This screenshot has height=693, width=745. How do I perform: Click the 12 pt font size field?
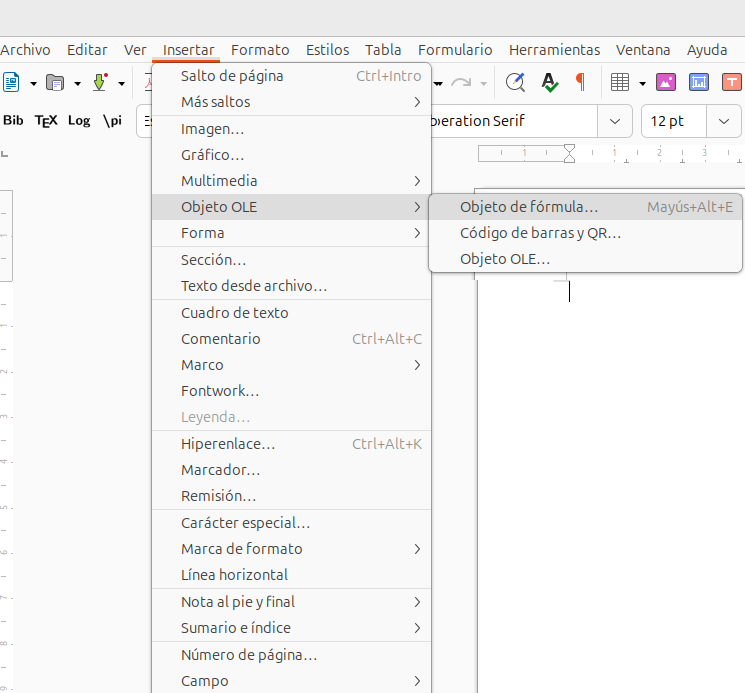point(674,121)
